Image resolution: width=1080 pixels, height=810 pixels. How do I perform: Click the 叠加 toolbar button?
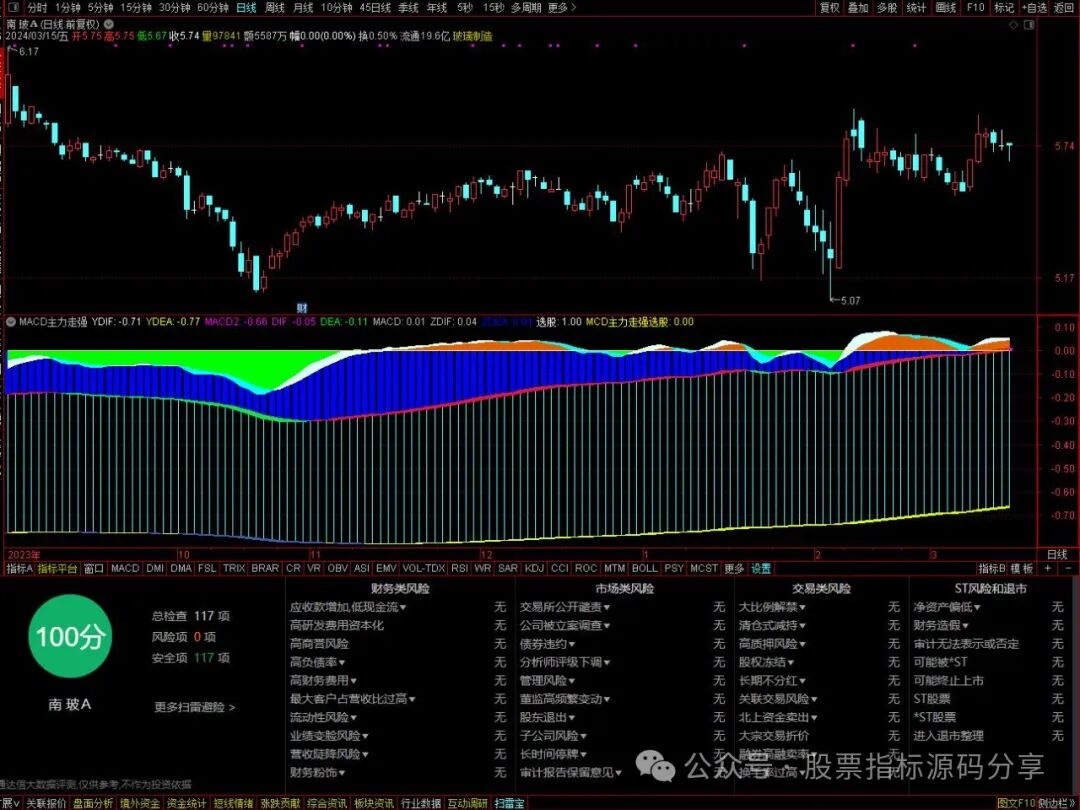[x=858, y=8]
